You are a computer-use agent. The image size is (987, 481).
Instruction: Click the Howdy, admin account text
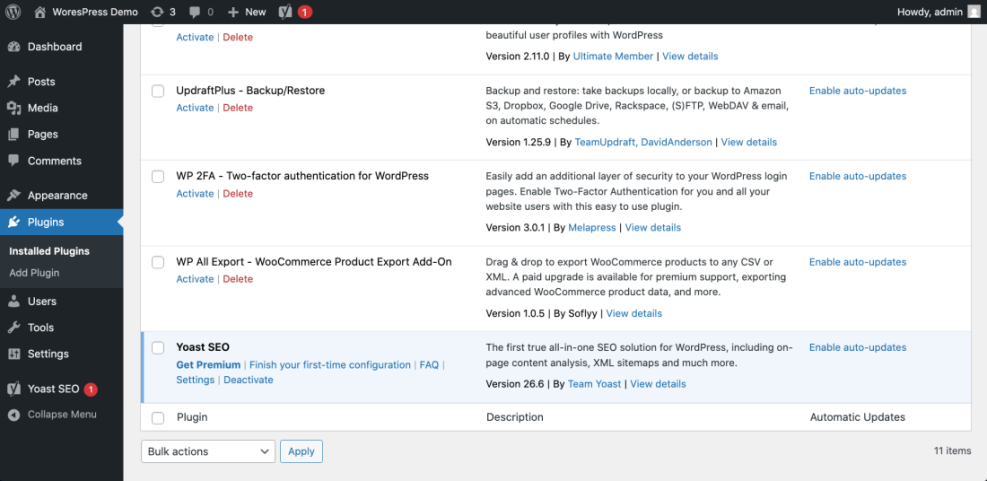pyautogui.click(x=930, y=12)
